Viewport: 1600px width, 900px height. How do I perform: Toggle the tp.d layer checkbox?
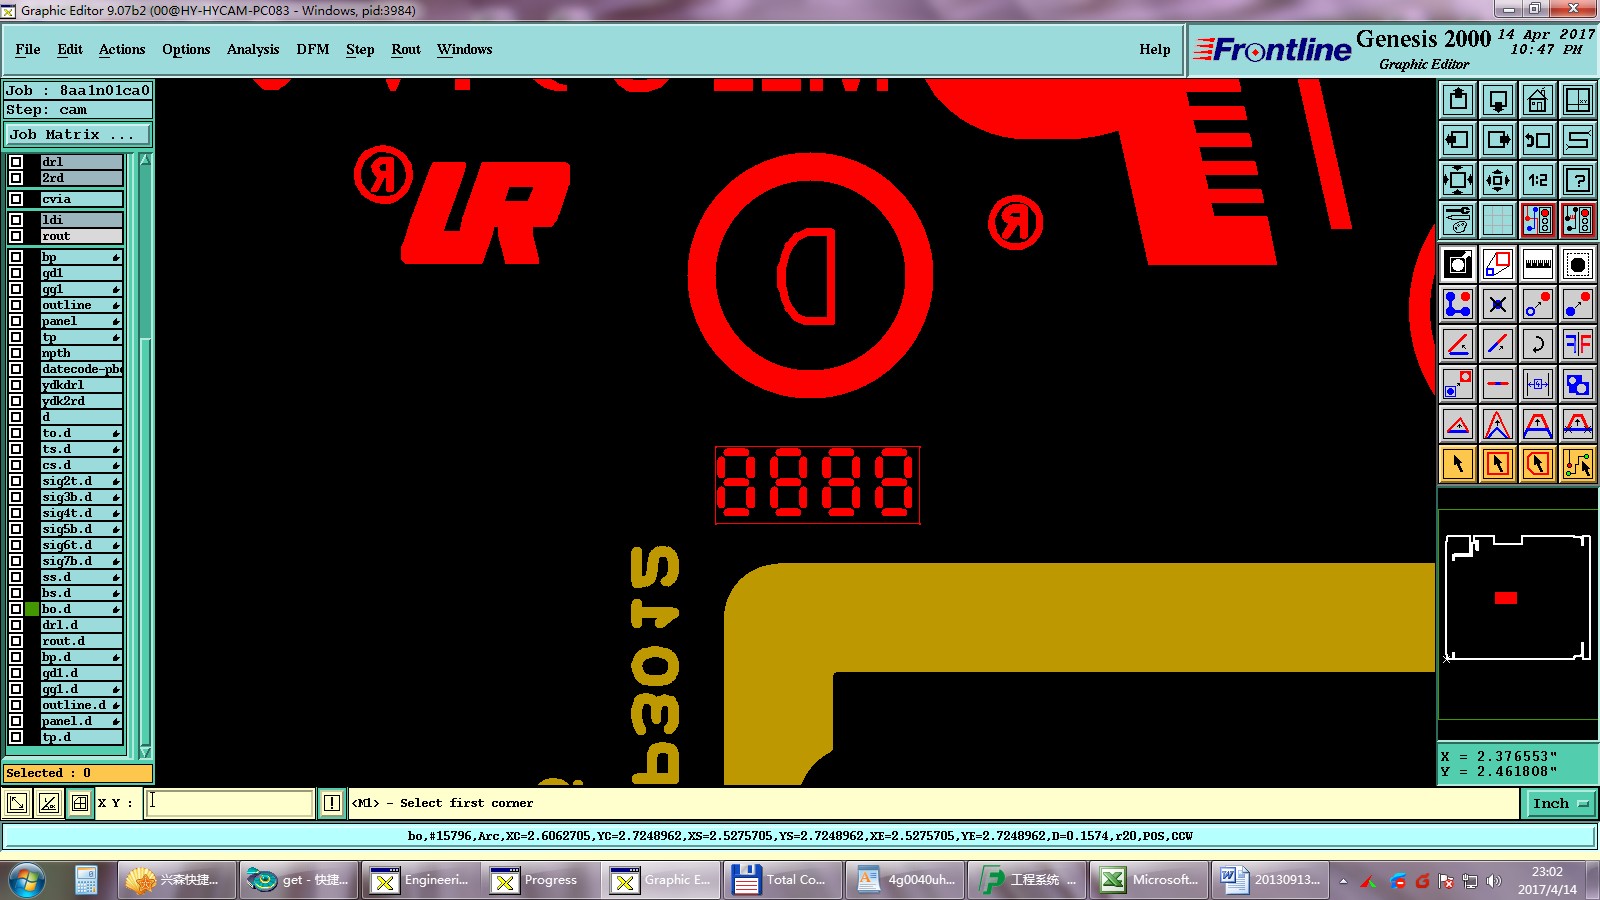(16, 737)
